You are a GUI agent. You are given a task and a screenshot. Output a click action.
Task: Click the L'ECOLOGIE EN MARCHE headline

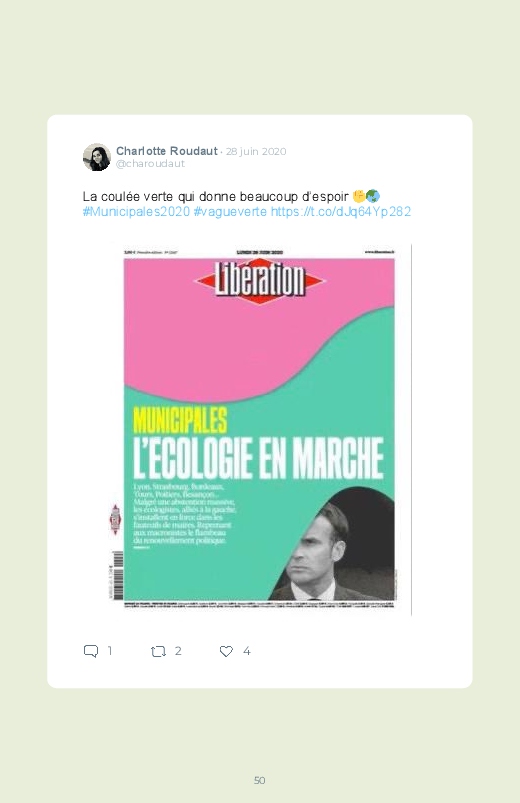[x=259, y=458]
